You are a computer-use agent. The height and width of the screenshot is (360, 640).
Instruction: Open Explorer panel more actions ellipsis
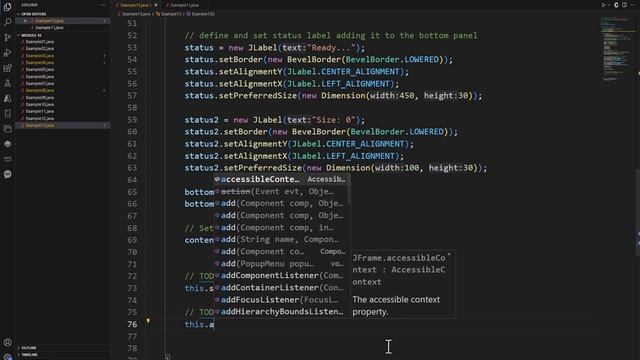[x=103, y=5]
